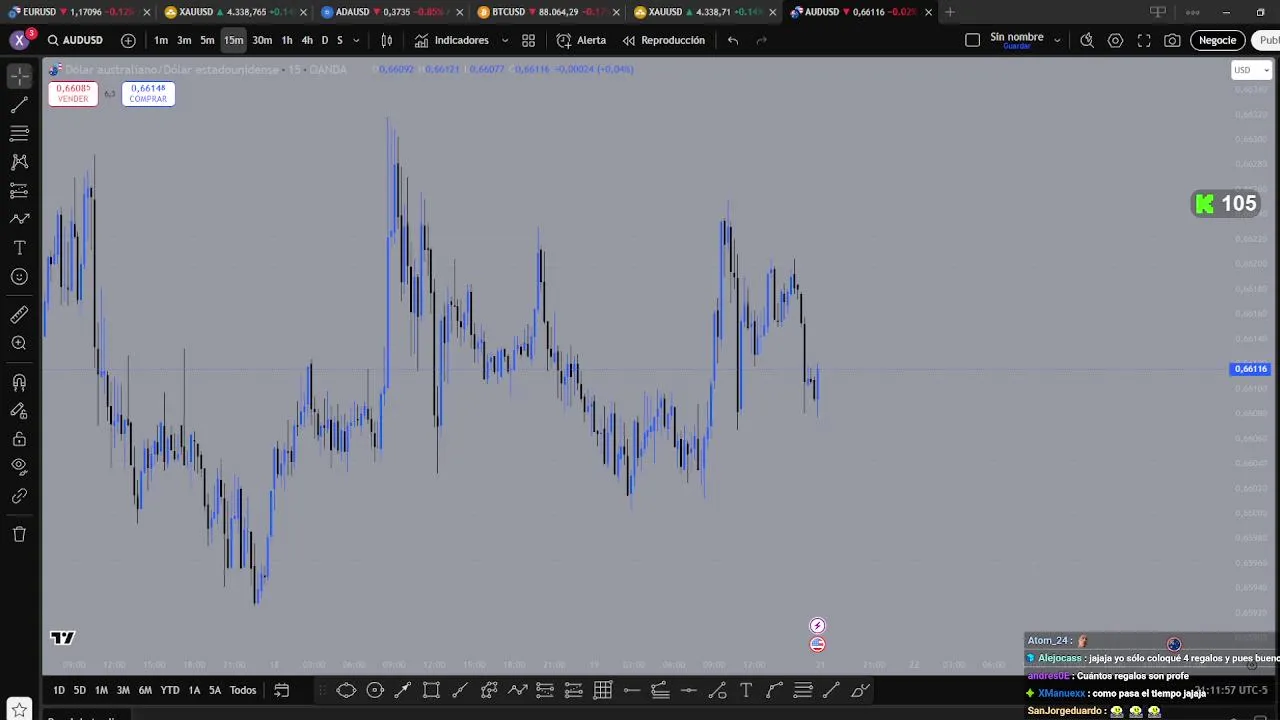Select the brush drawing tool in left sidebar
Viewport: 1280px width, 720px height.
pos(19,219)
